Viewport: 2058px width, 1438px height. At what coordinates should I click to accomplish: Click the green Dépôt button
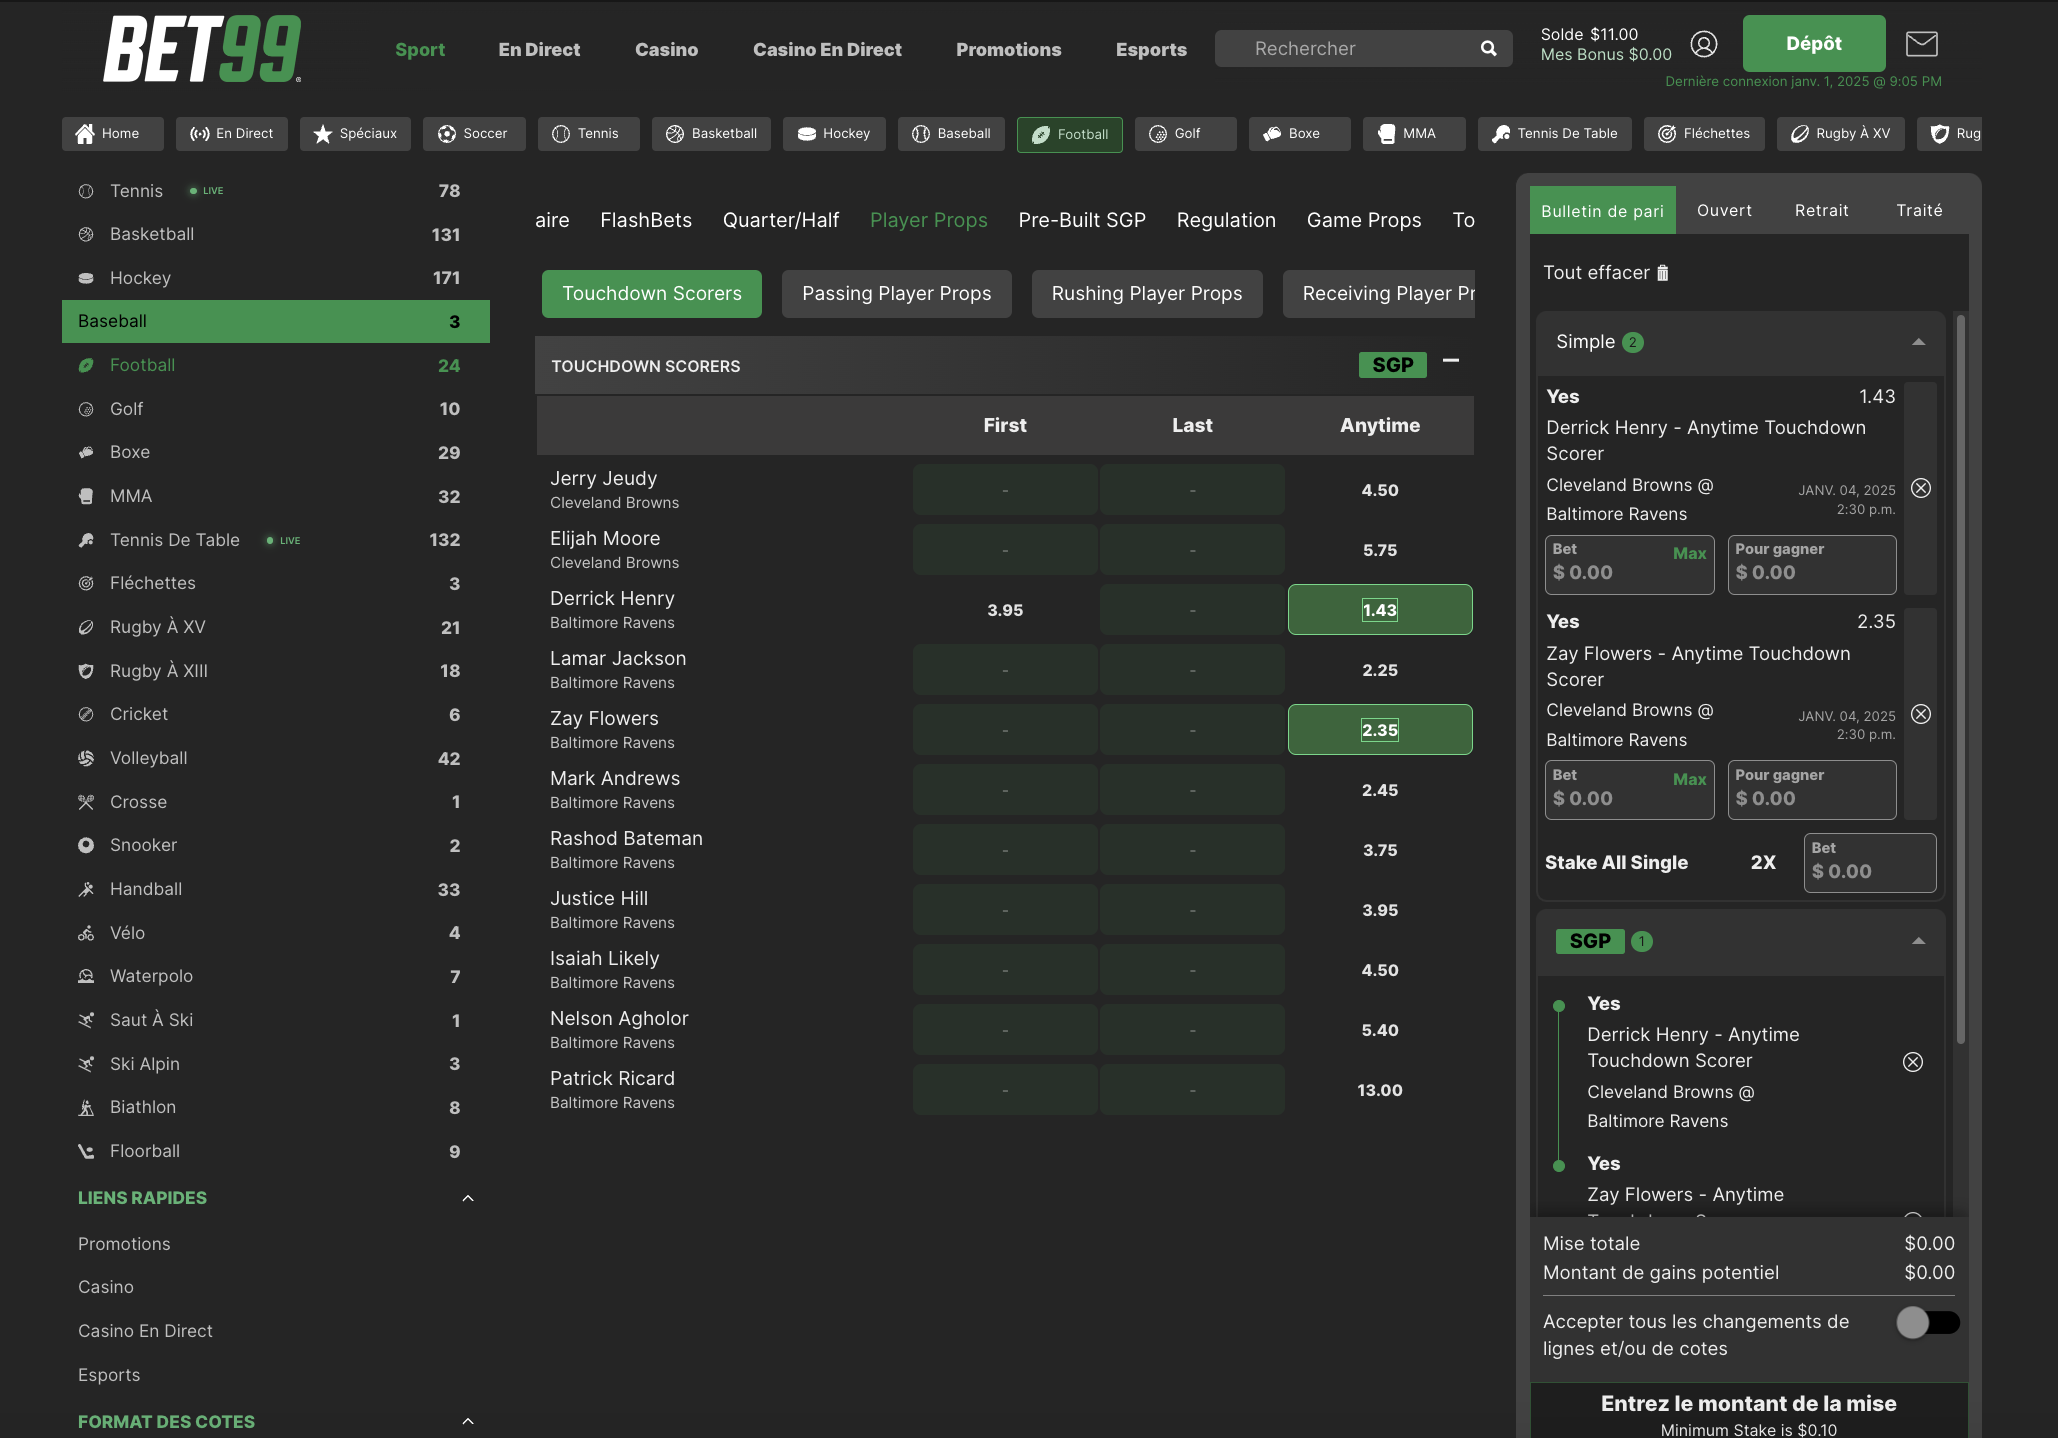click(1814, 43)
